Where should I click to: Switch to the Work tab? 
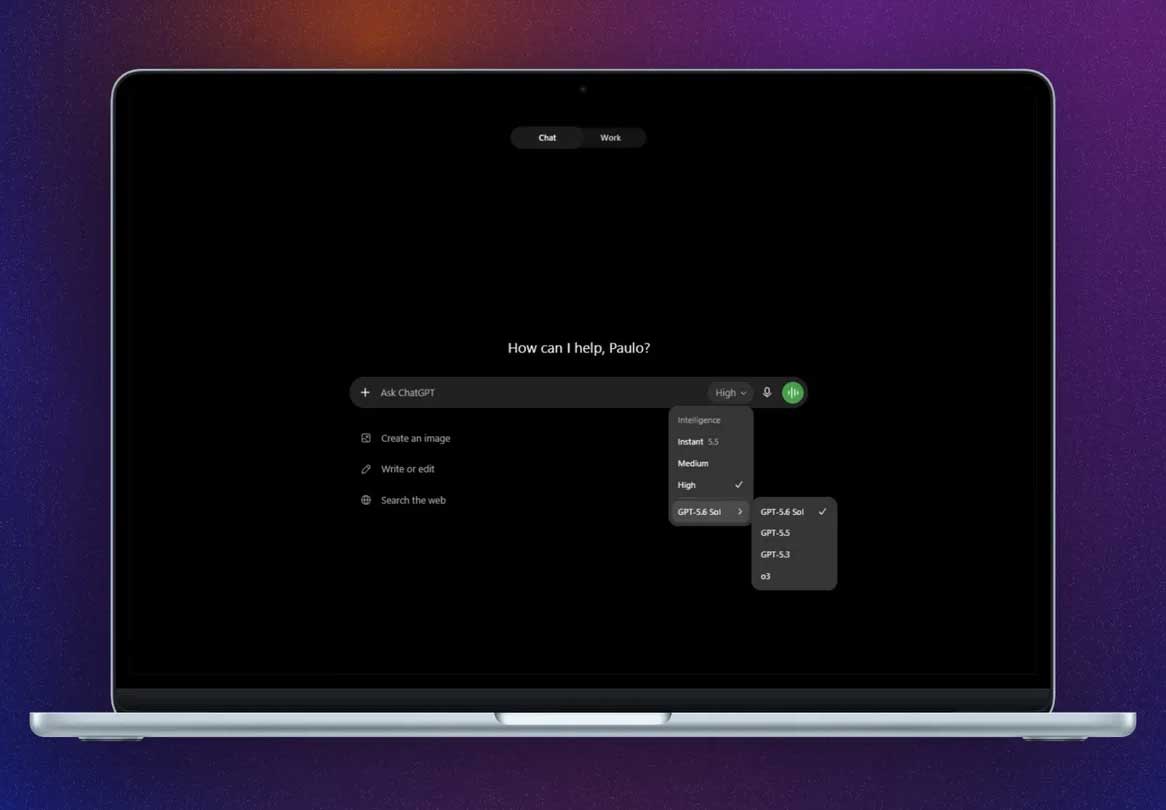611,138
